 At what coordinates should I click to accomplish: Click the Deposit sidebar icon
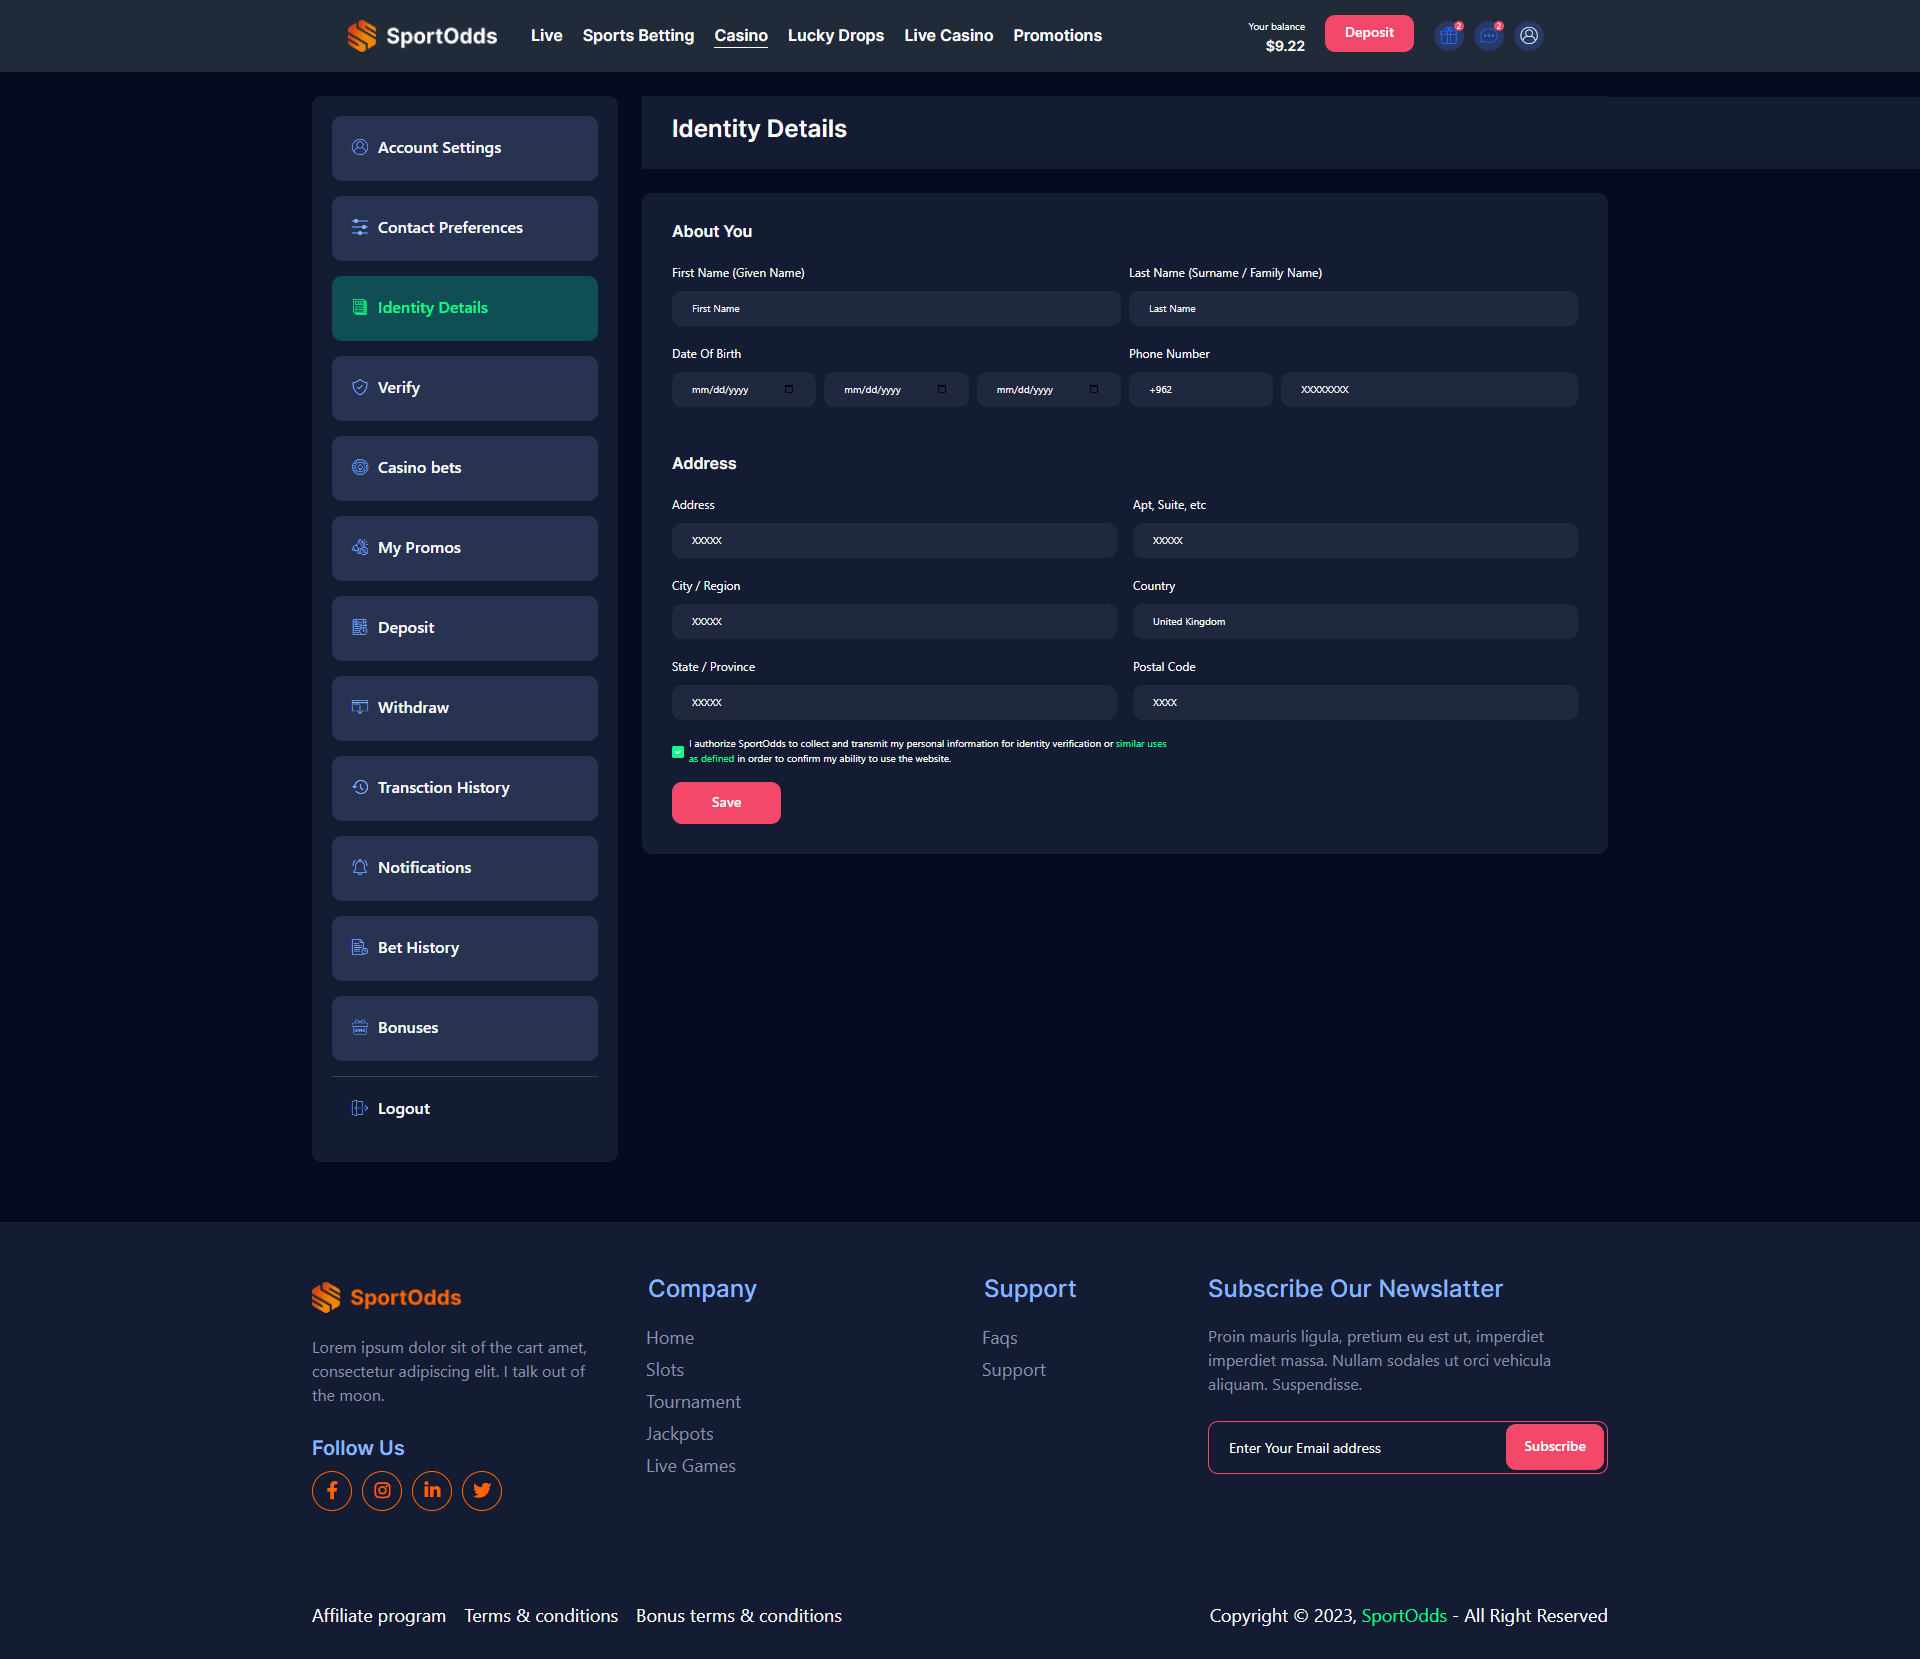(360, 627)
